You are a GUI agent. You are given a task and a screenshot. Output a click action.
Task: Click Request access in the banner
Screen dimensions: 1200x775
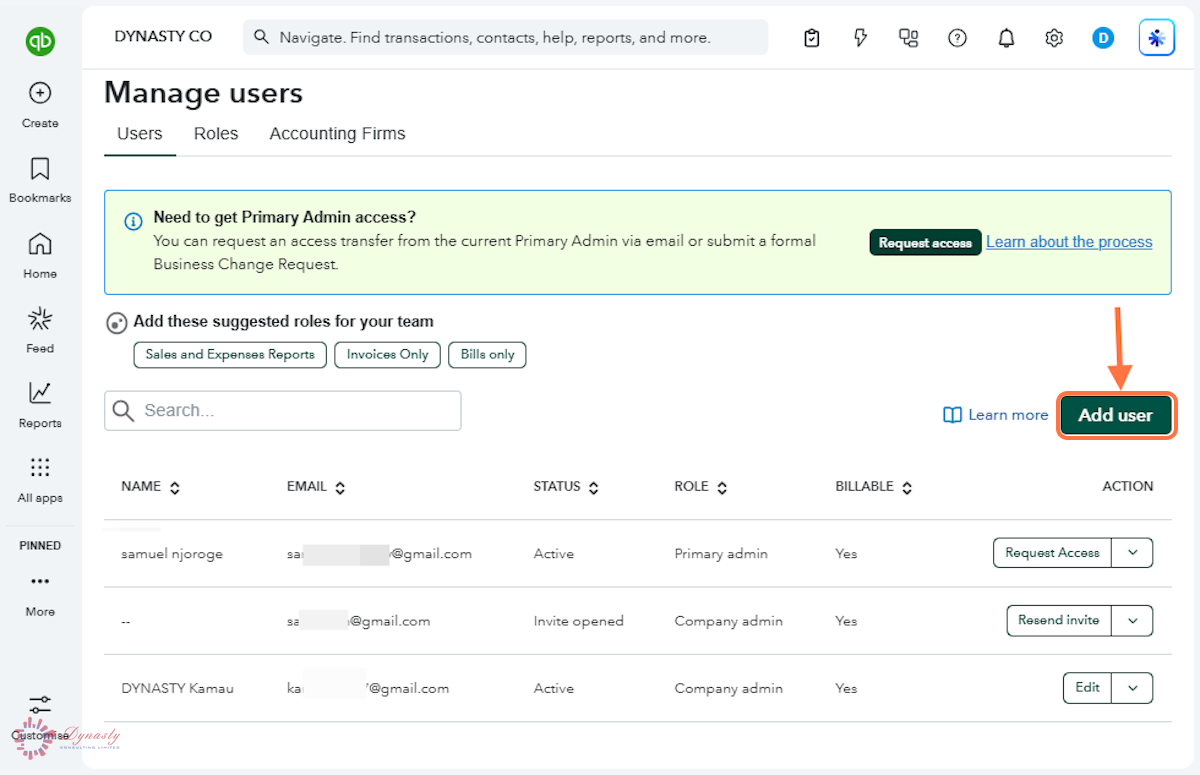tap(925, 243)
